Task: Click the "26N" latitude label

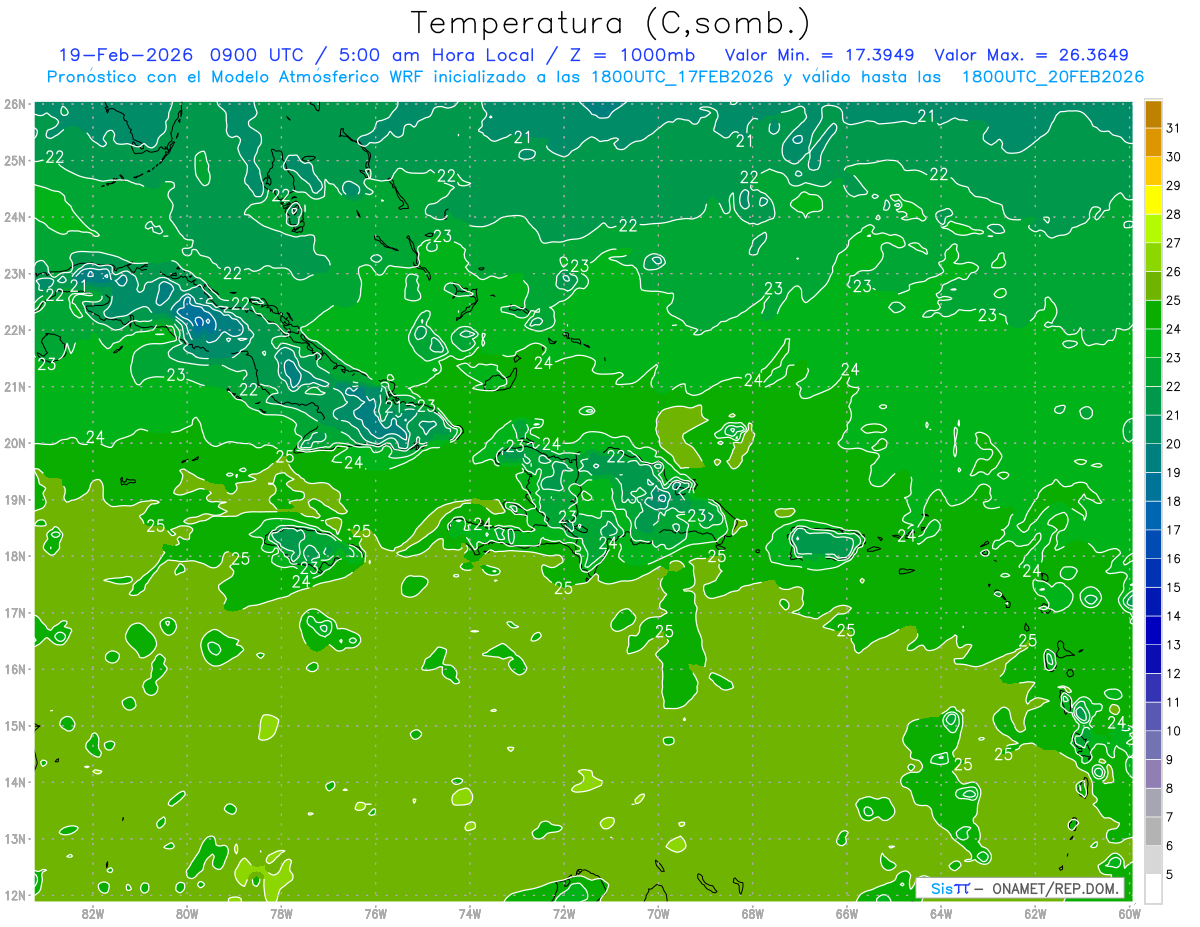Action: pyautogui.click(x=13, y=104)
